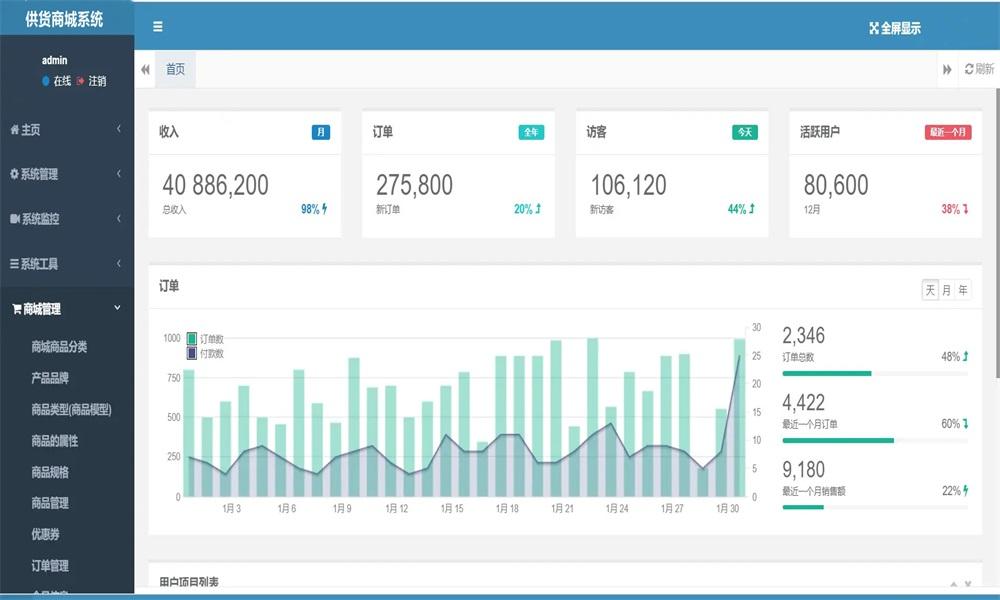
Task: Click the 20% up-arrow icon on 订单 card
Action: (x=538, y=209)
